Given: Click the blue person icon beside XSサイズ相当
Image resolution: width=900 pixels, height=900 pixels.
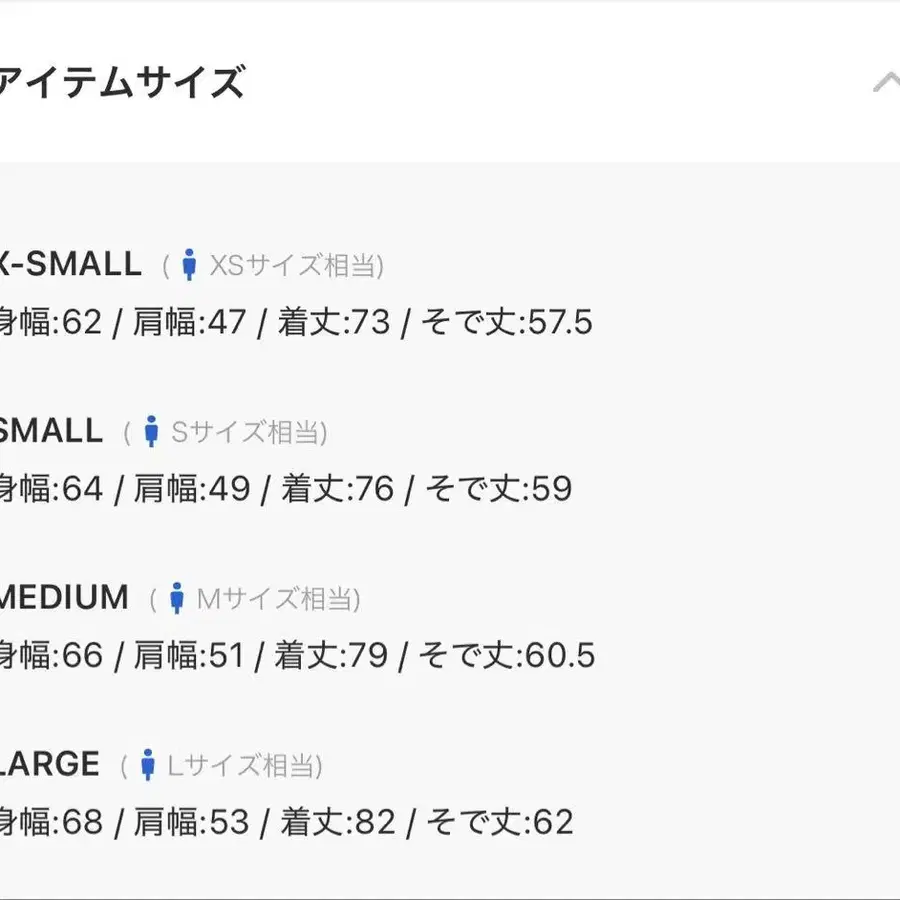Looking at the screenshot, I should coord(189,266).
